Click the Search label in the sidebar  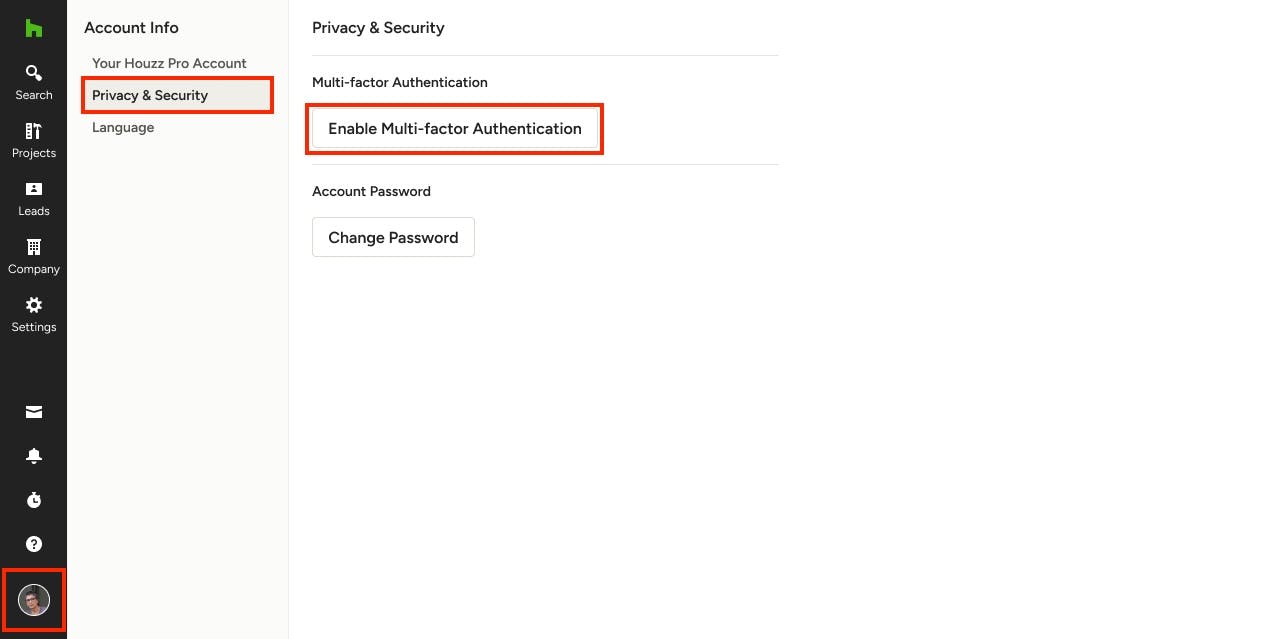(33, 94)
